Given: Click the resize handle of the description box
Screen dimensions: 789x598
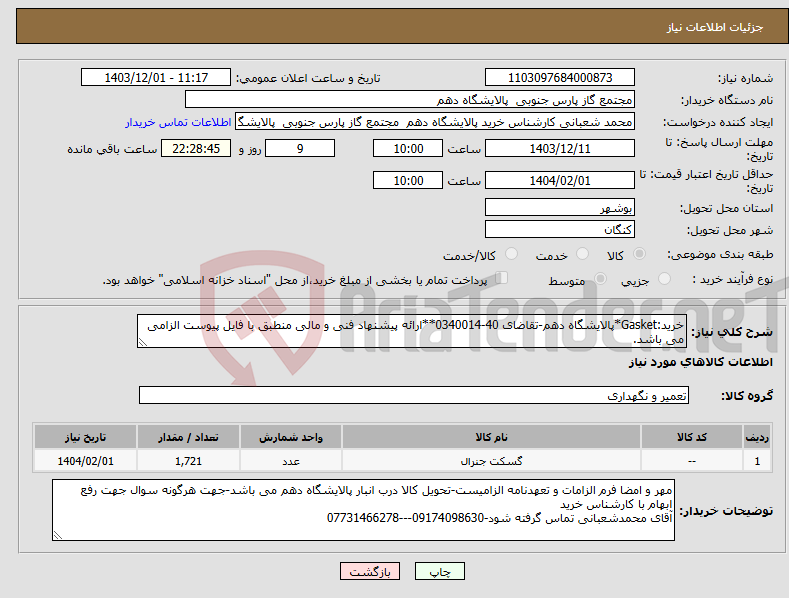Looking at the screenshot, I should click(x=143, y=342).
